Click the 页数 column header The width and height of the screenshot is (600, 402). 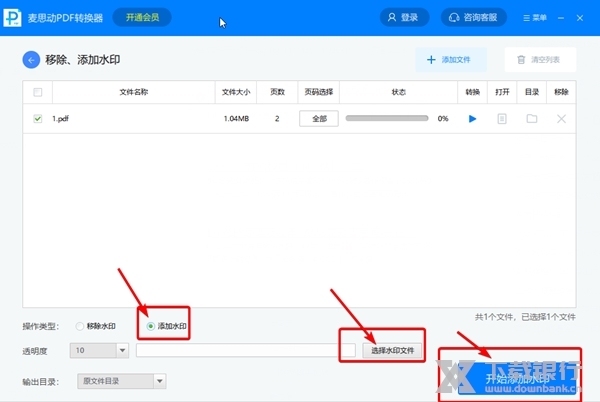point(277,92)
